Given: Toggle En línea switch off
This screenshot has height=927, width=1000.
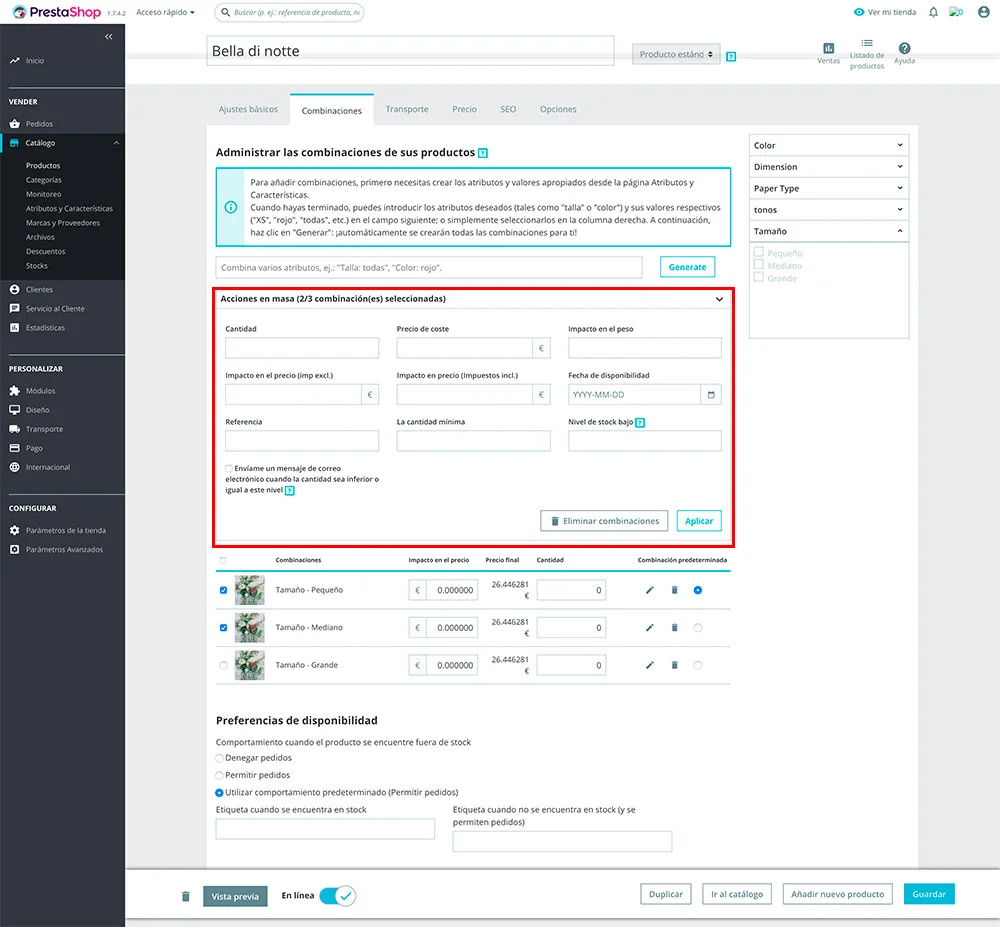Looking at the screenshot, I should point(337,896).
